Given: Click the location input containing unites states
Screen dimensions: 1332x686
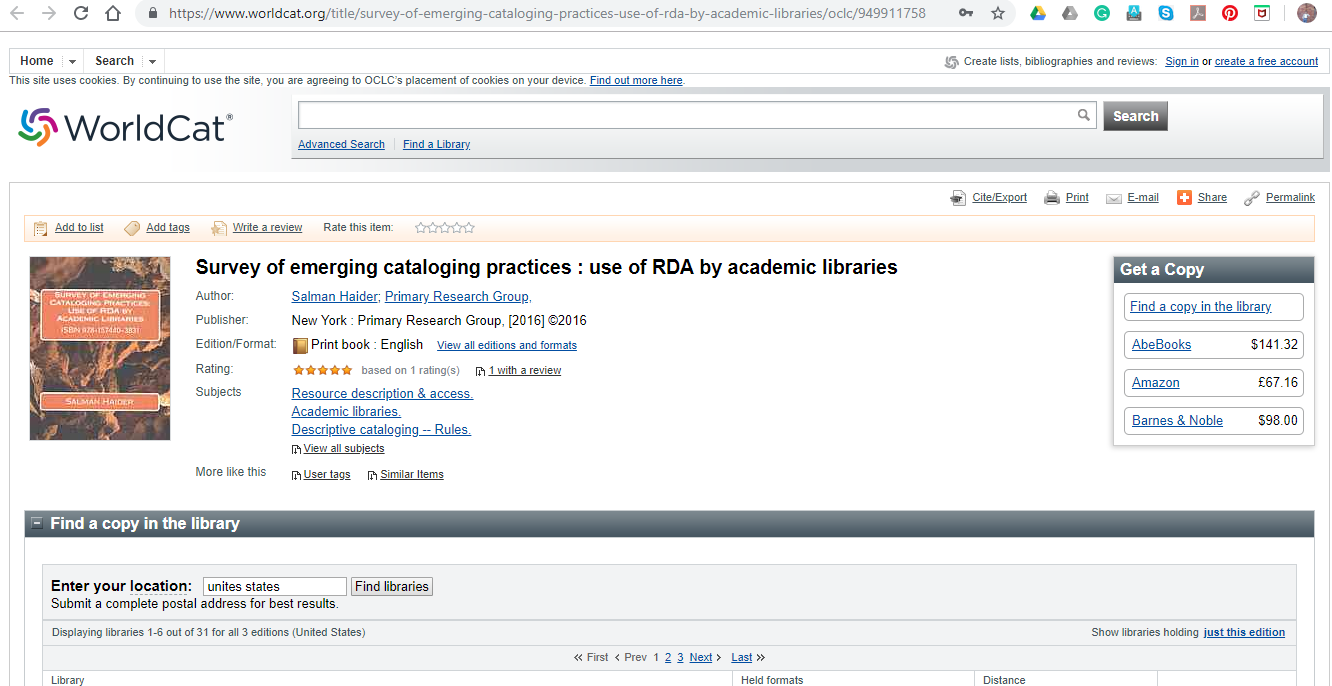Looking at the screenshot, I should [274, 586].
